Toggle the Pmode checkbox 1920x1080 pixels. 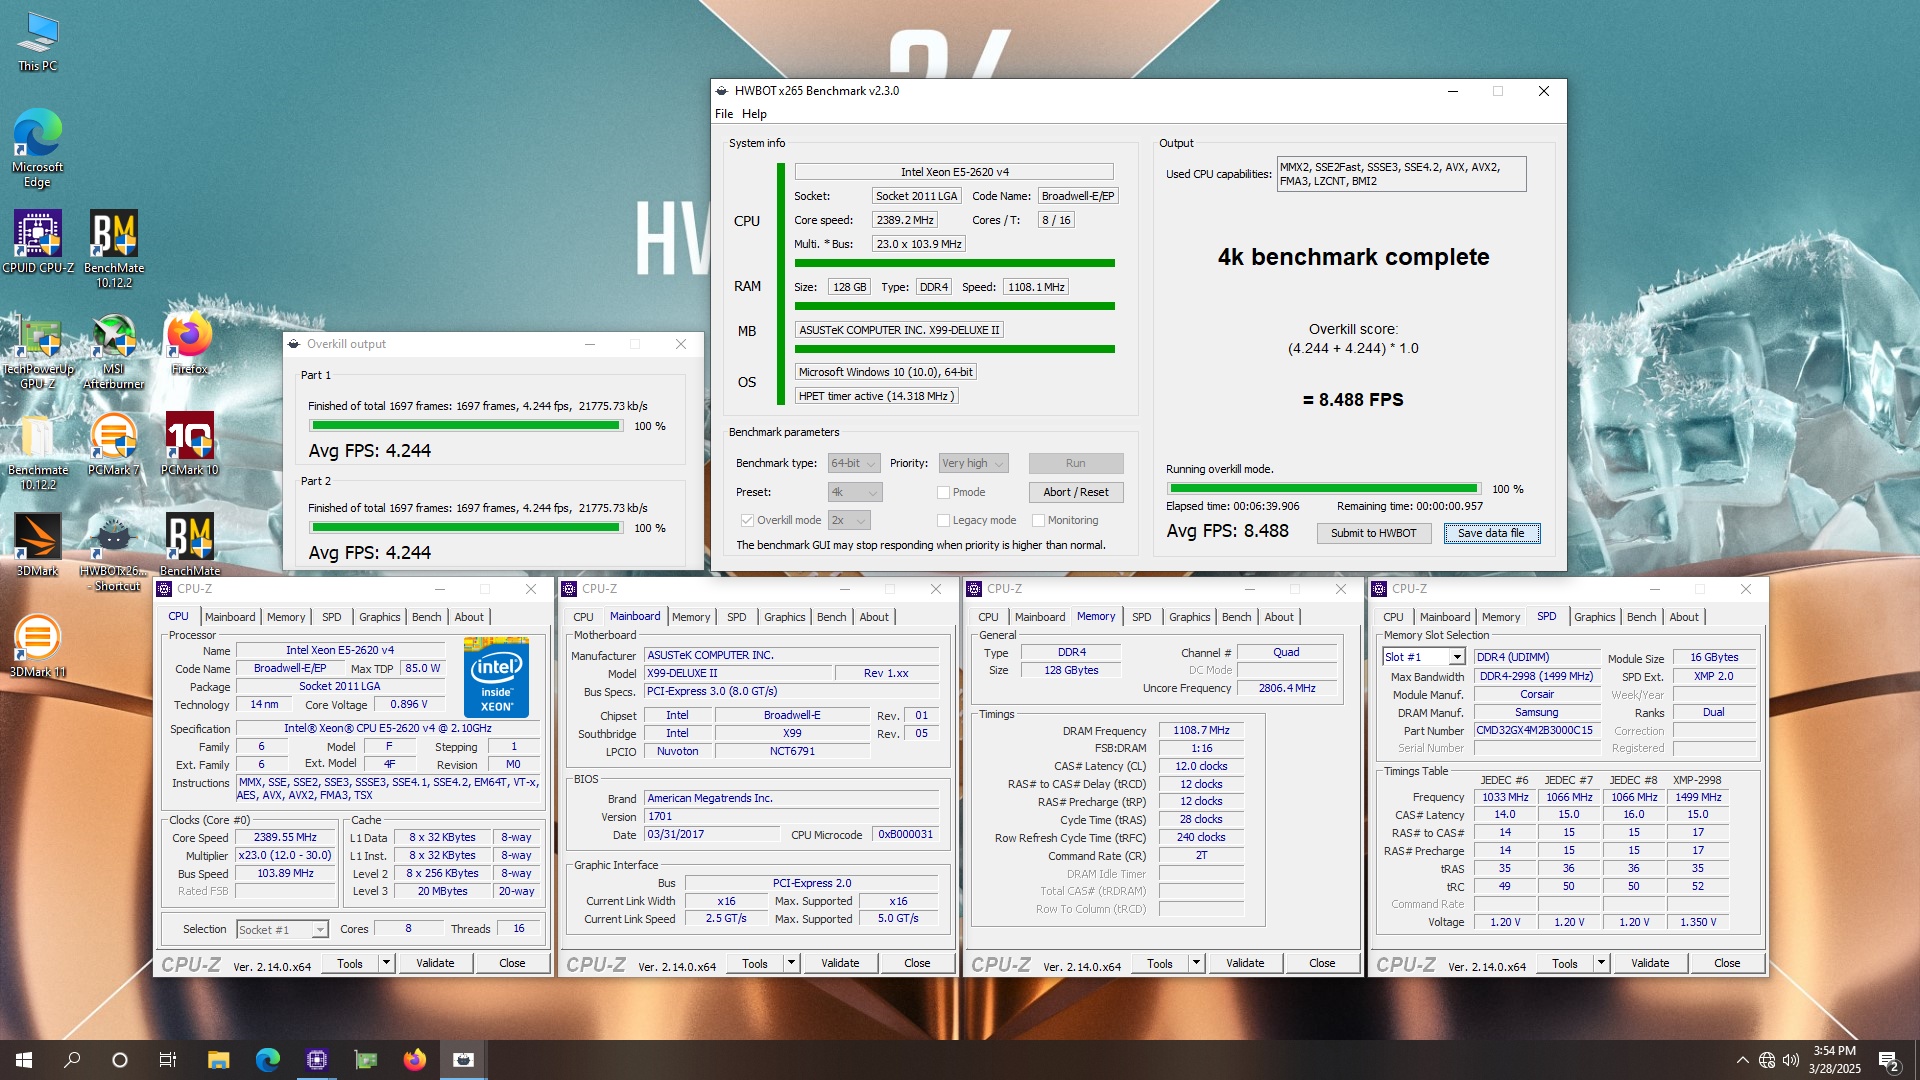[x=943, y=492]
